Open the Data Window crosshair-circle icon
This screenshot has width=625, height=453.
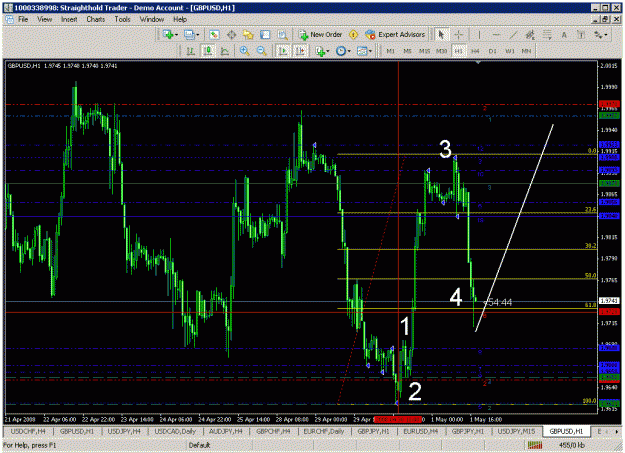pyautogui.click(x=231, y=35)
